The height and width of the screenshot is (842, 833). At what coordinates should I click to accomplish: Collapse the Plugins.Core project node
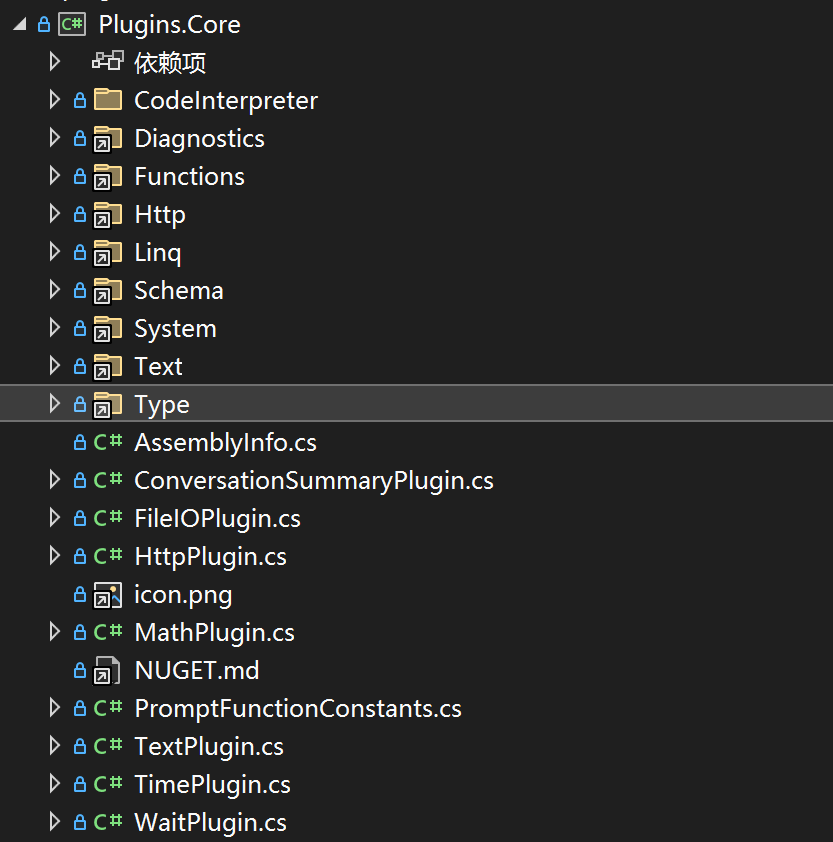[x=20, y=24]
